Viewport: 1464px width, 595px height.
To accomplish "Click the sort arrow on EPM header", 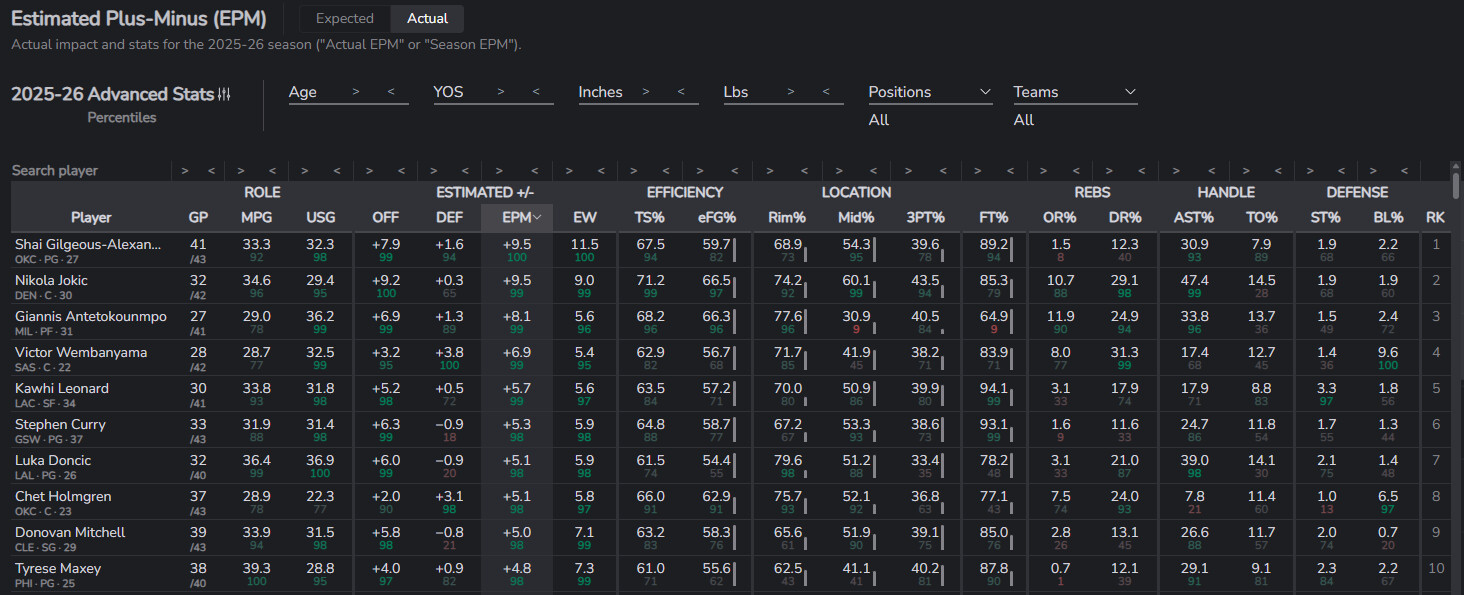I will pyautogui.click(x=537, y=217).
